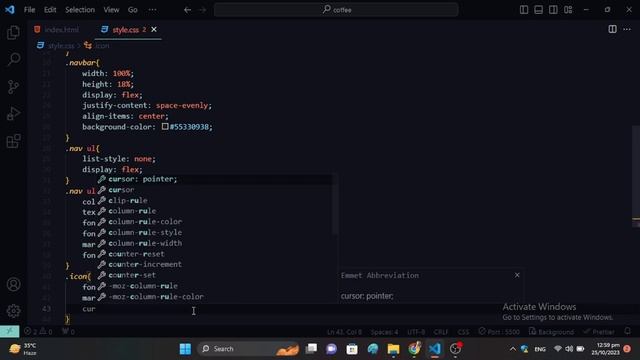Image resolution: width=640 pixels, height=360 pixels.
Task: Open Microsoft Edge from the taskbar
Action: point(373,349)
